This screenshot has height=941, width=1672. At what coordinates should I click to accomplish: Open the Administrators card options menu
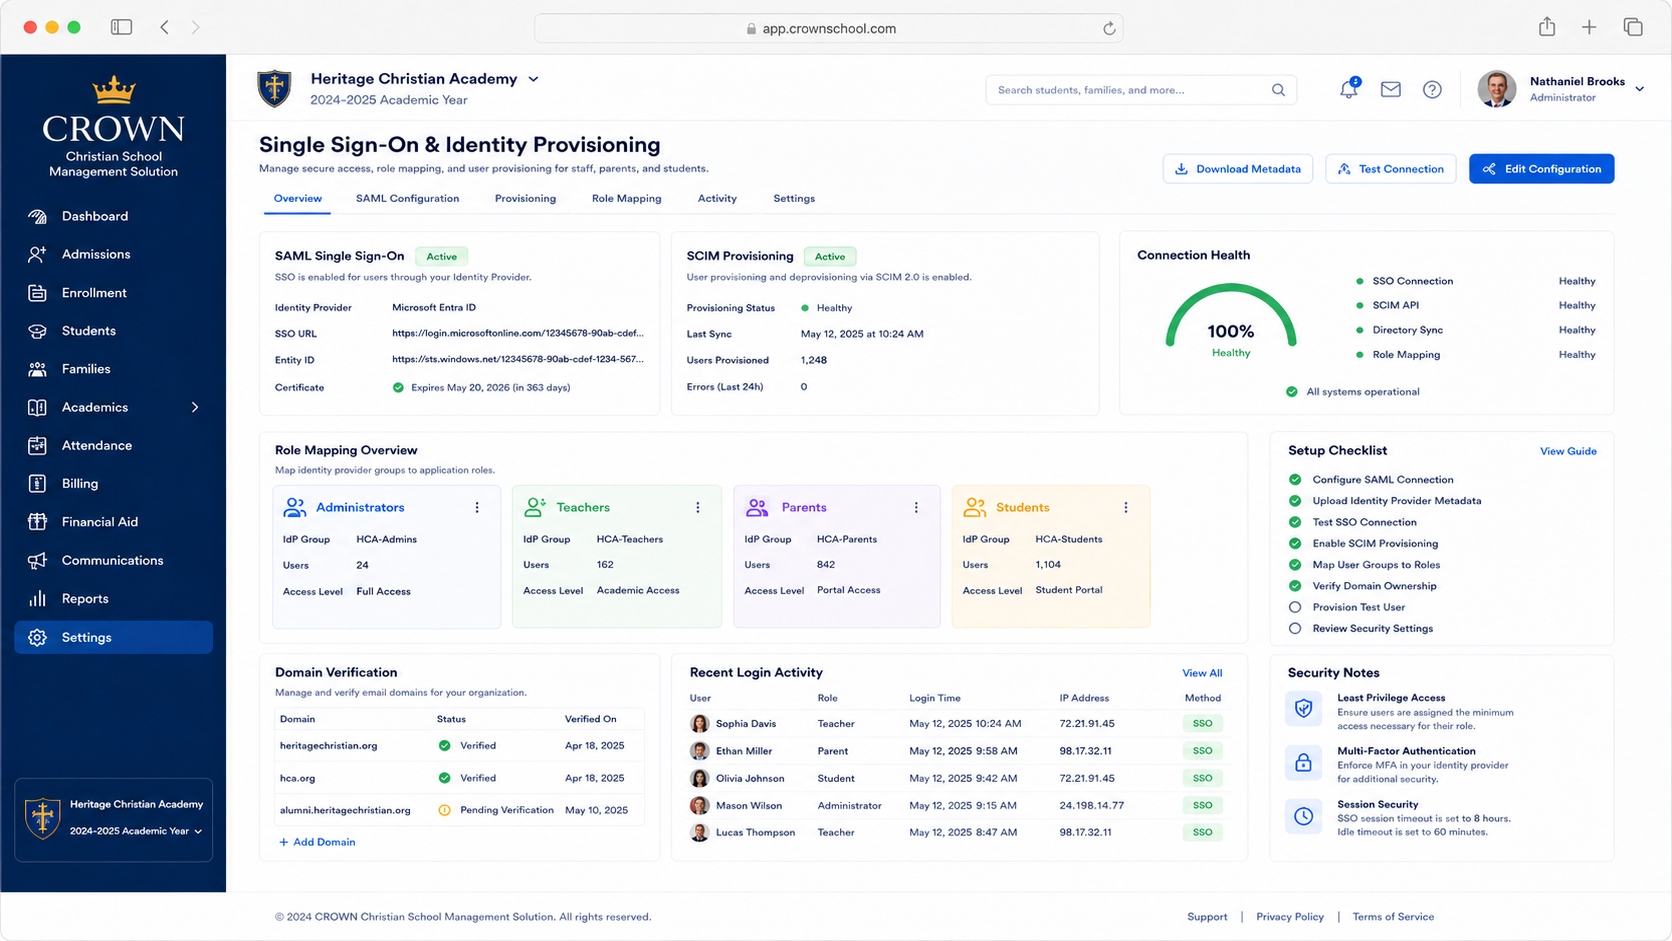[477, 508]
